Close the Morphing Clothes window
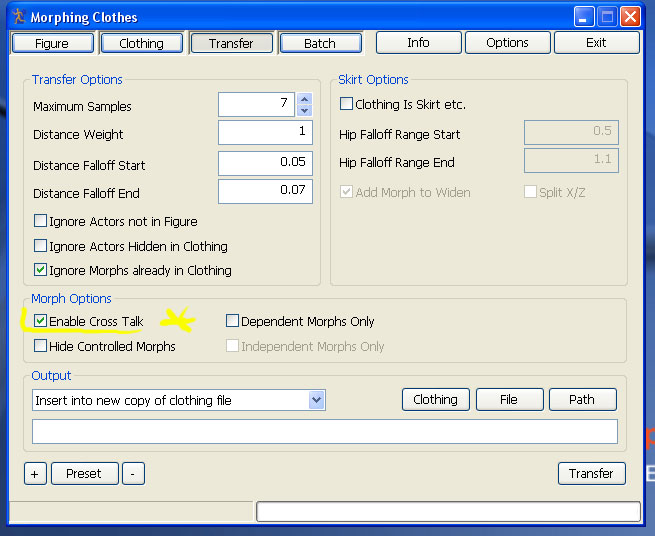The height and width of the screenshot is (536, 655). click(x=630, y=17)
